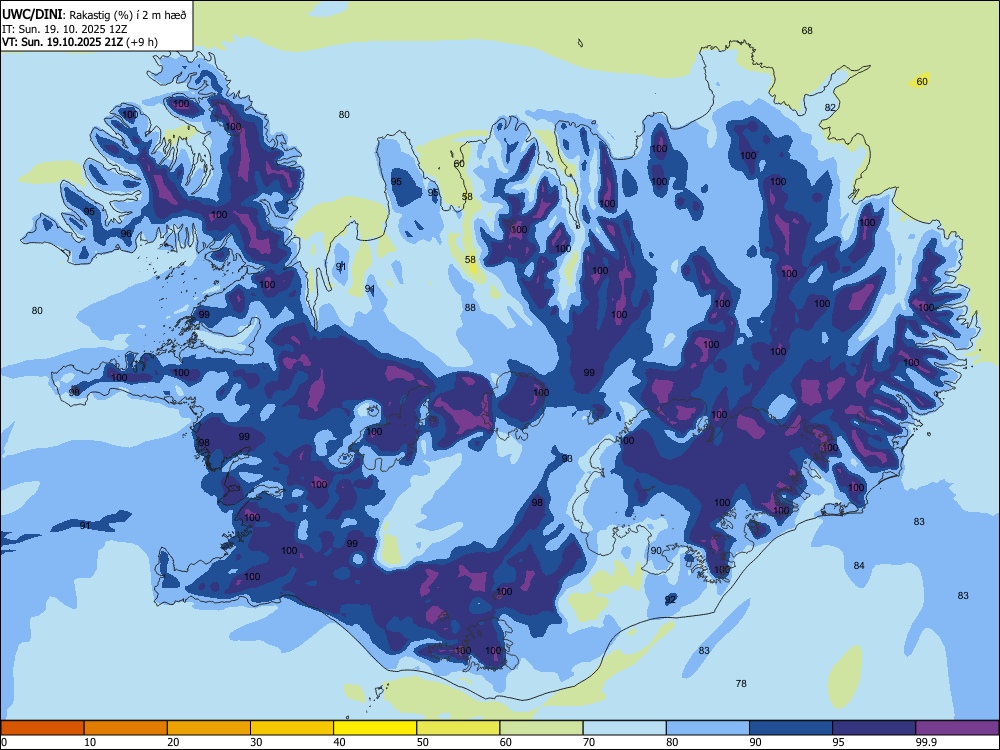Click the map value "68" over northern sea

coord(807,31)
